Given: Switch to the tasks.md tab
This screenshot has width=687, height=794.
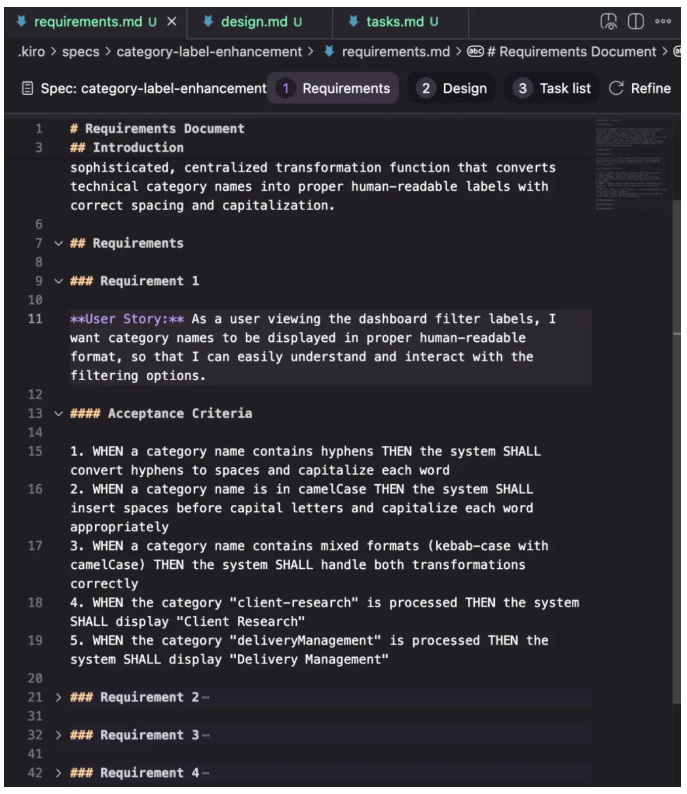Looking at the screenshot, I should 393,21.
